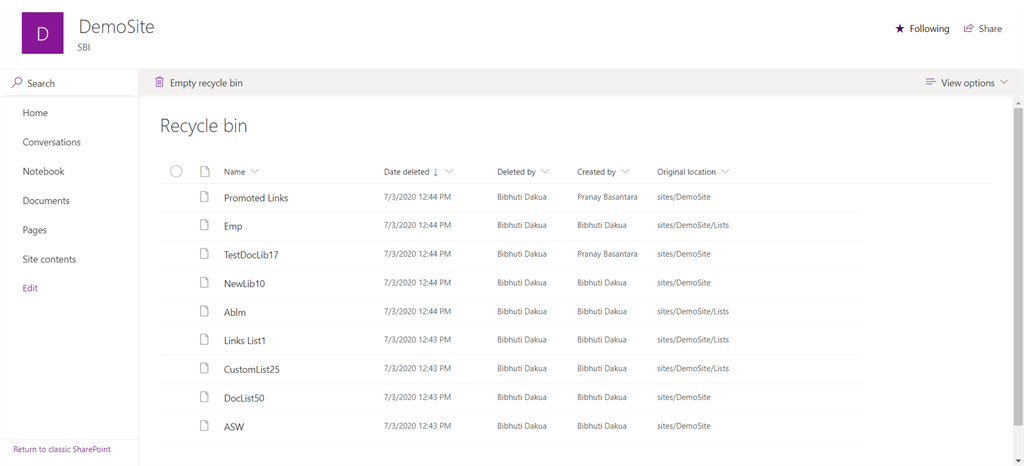Viewport: 1024px width, 466px height.
Task: Select the DocList50 item name
Action: click(244, 397)
